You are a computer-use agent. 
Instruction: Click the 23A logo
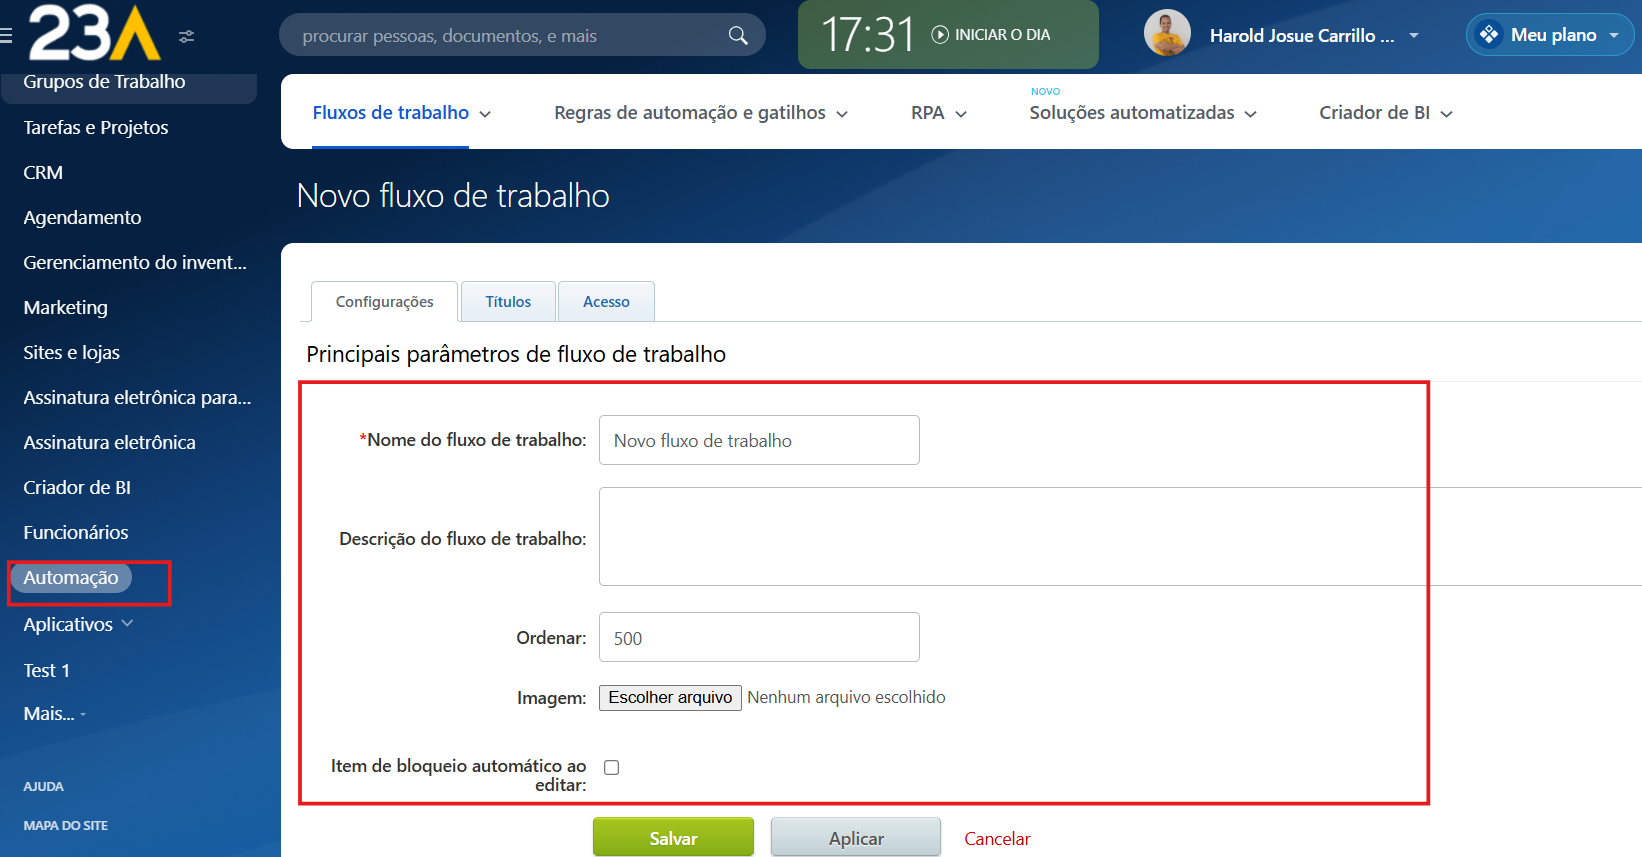click(94, 33)
